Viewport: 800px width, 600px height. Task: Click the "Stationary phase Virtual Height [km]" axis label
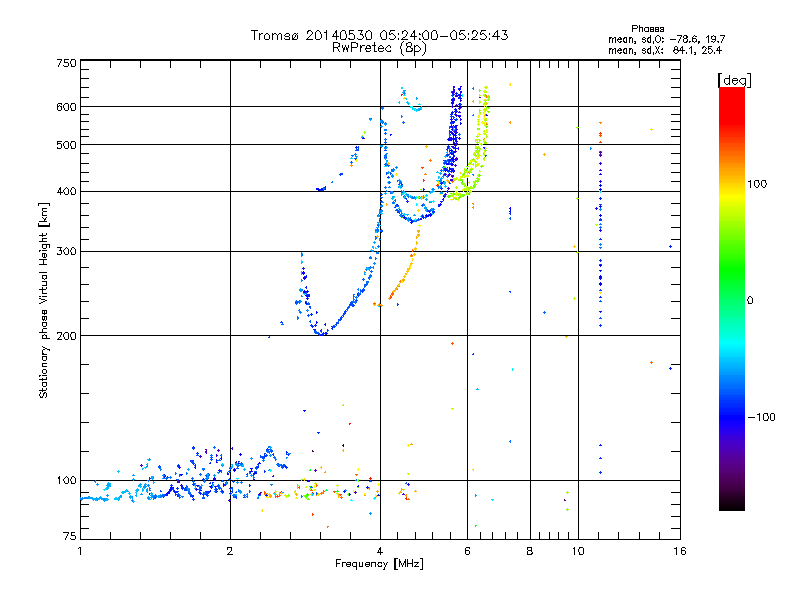pyautogui.click(x=44, y=301)
